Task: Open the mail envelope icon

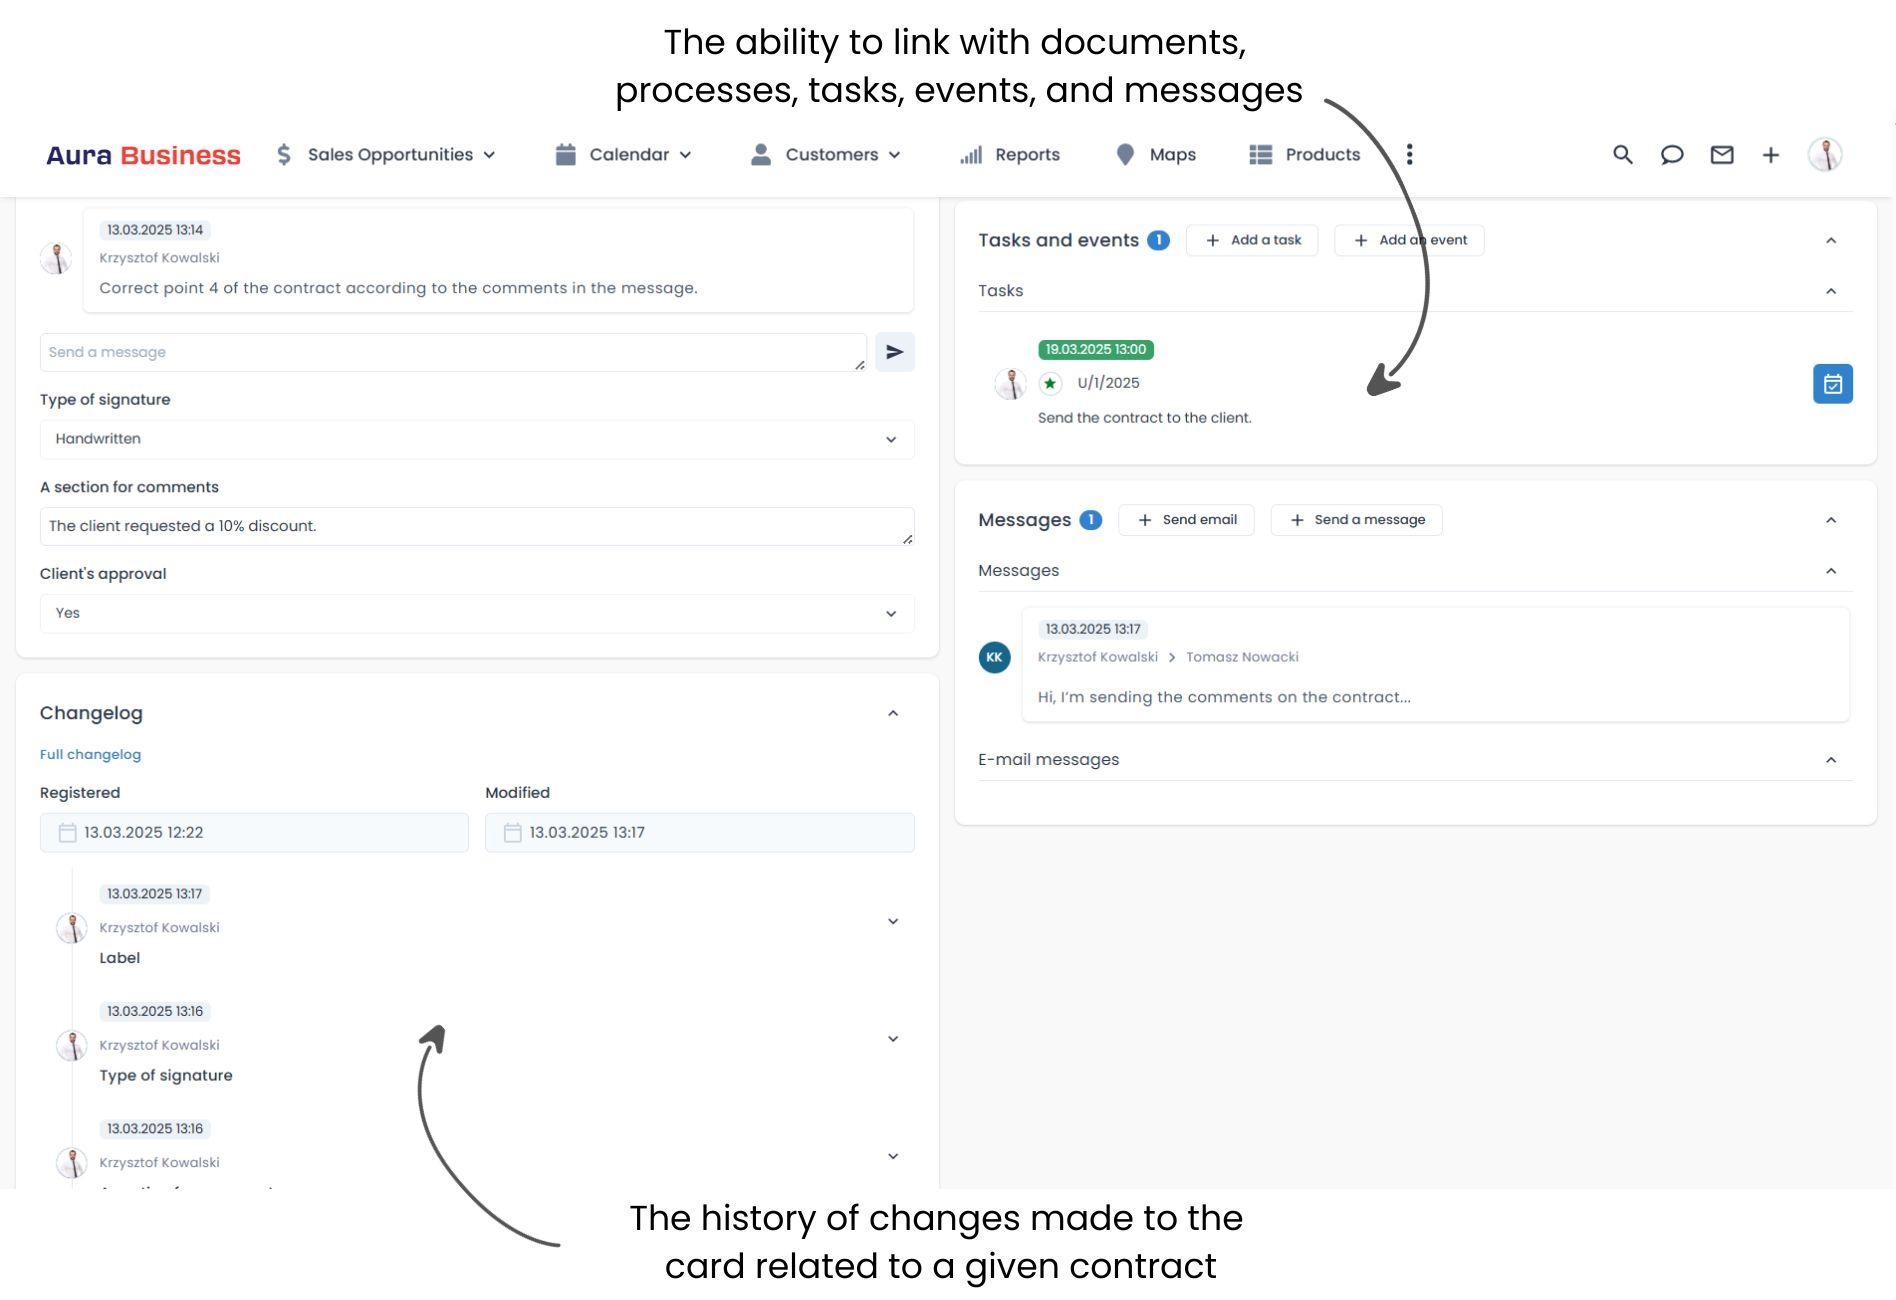Action: (x=1721, y=155)
